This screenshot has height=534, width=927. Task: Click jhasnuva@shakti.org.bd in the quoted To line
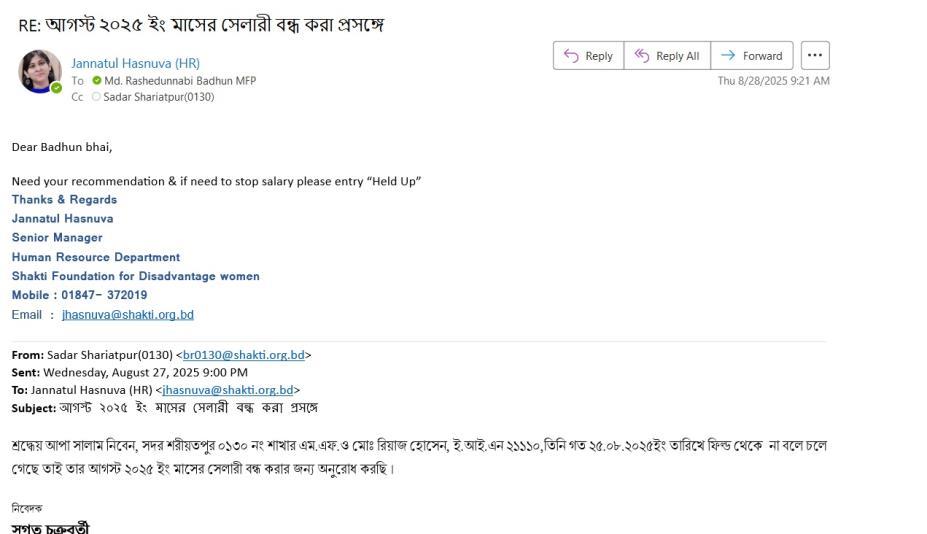tap(228, 390)
